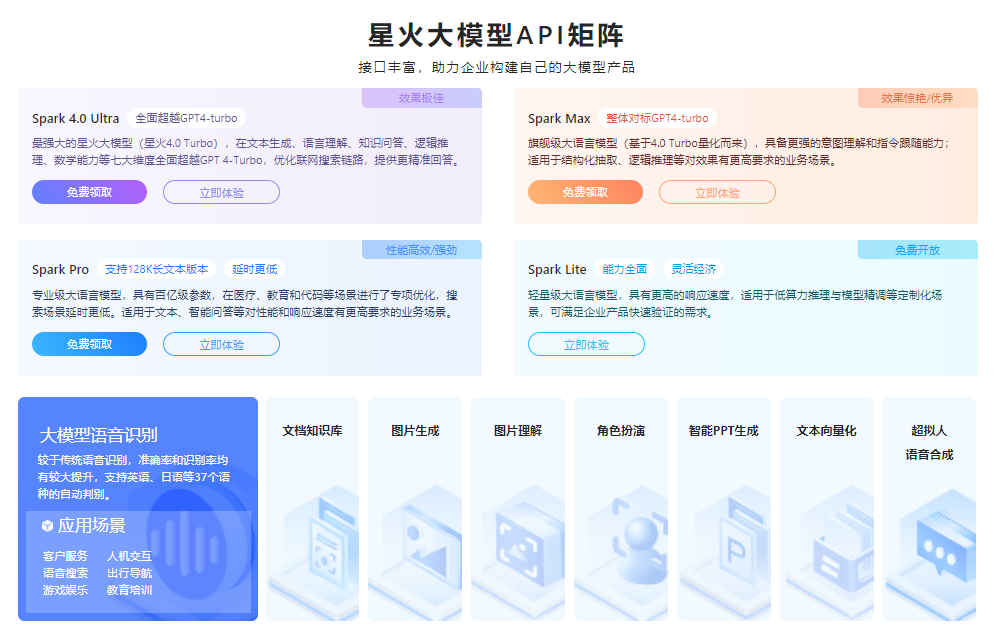Click the 性能高效/强劲 corner badge

pos(421,250)
